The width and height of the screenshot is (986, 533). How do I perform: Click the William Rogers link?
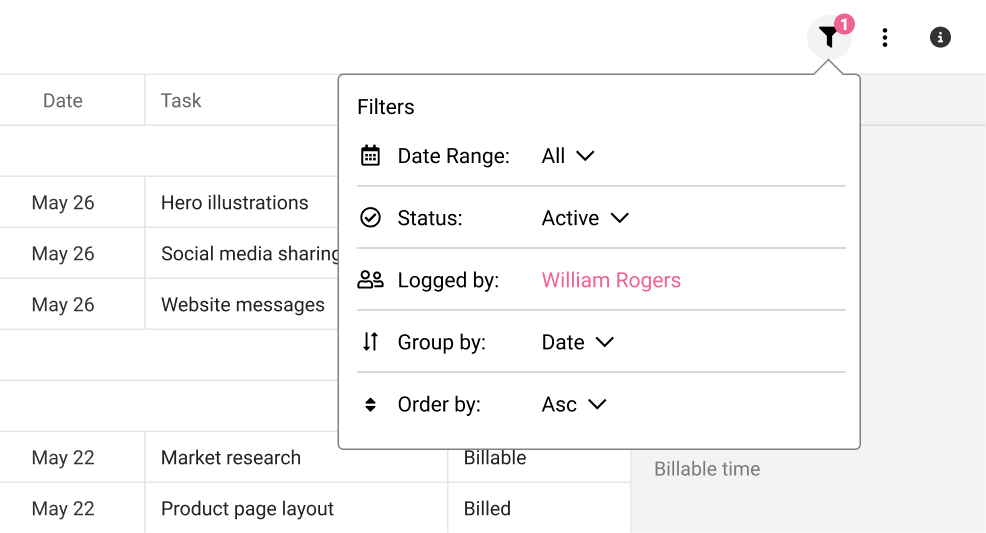(x=611, y=280)
